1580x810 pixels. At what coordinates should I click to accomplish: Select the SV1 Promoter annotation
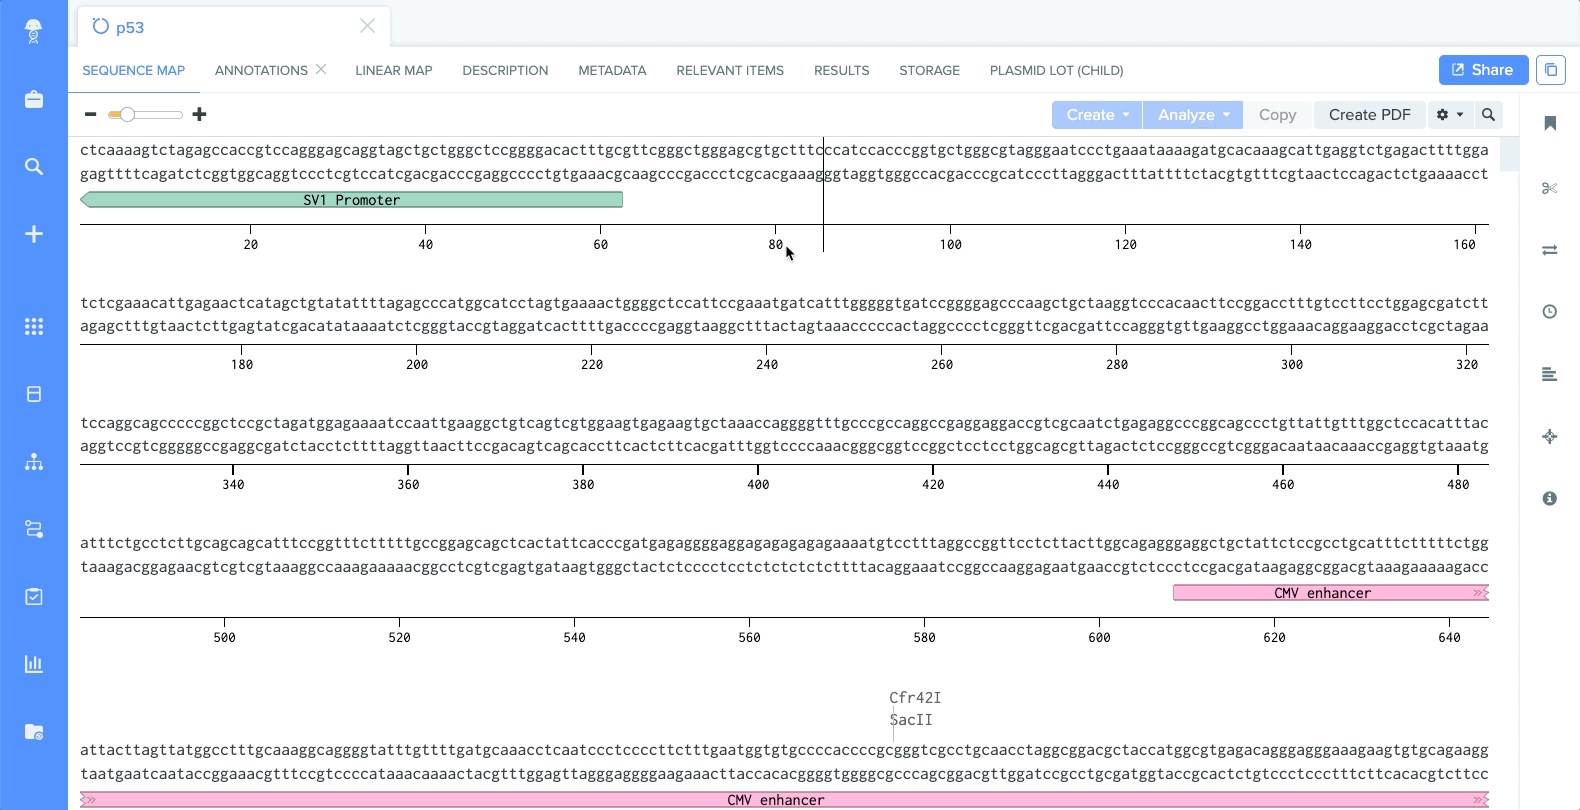coord(351,200)
